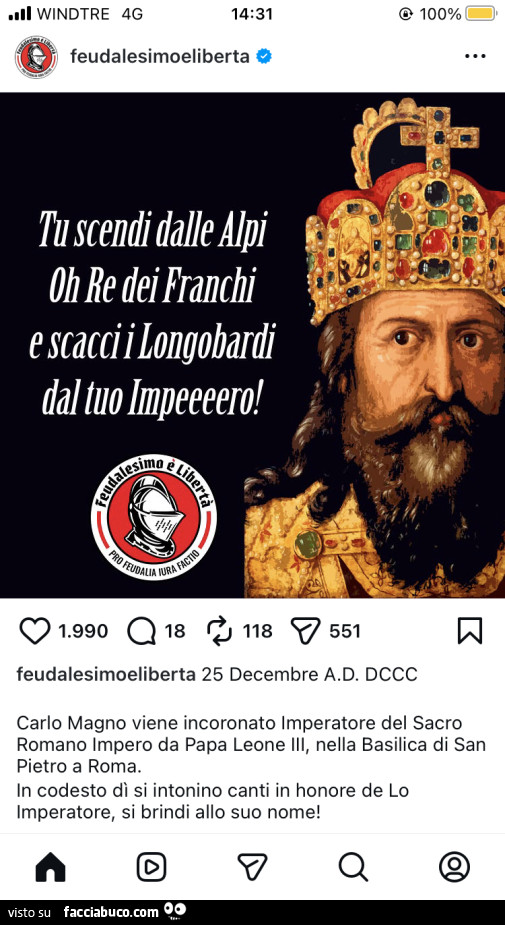Viewport: 505px width, 925px height.
Task: View the 1.990 likes count
Action: pyautogui.click(x=83, y=632)
